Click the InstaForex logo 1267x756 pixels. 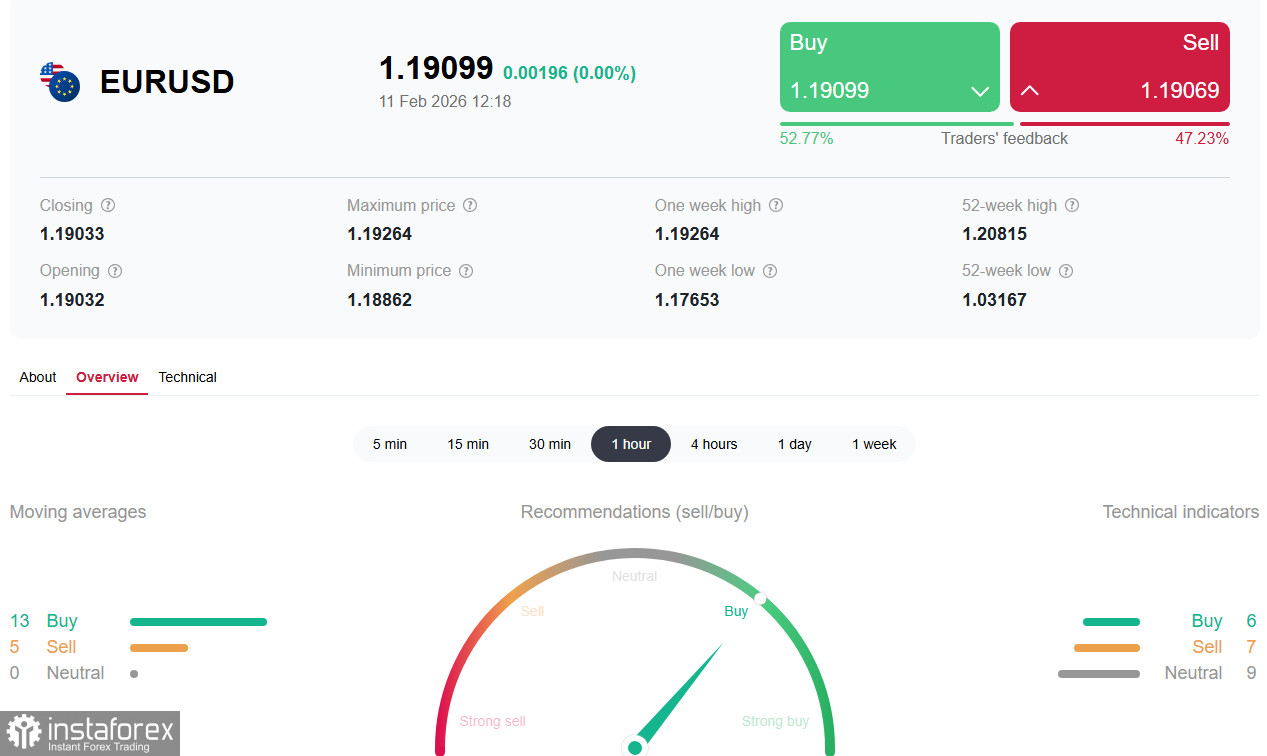coord(90,733)
